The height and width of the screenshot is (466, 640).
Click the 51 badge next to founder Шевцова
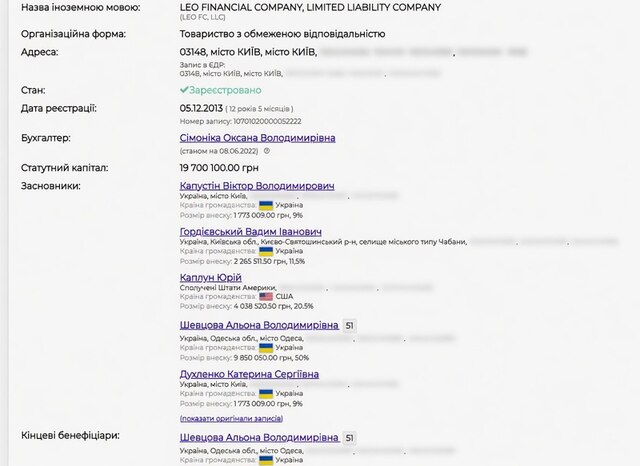pyautogui.click(x=349, y=326)
